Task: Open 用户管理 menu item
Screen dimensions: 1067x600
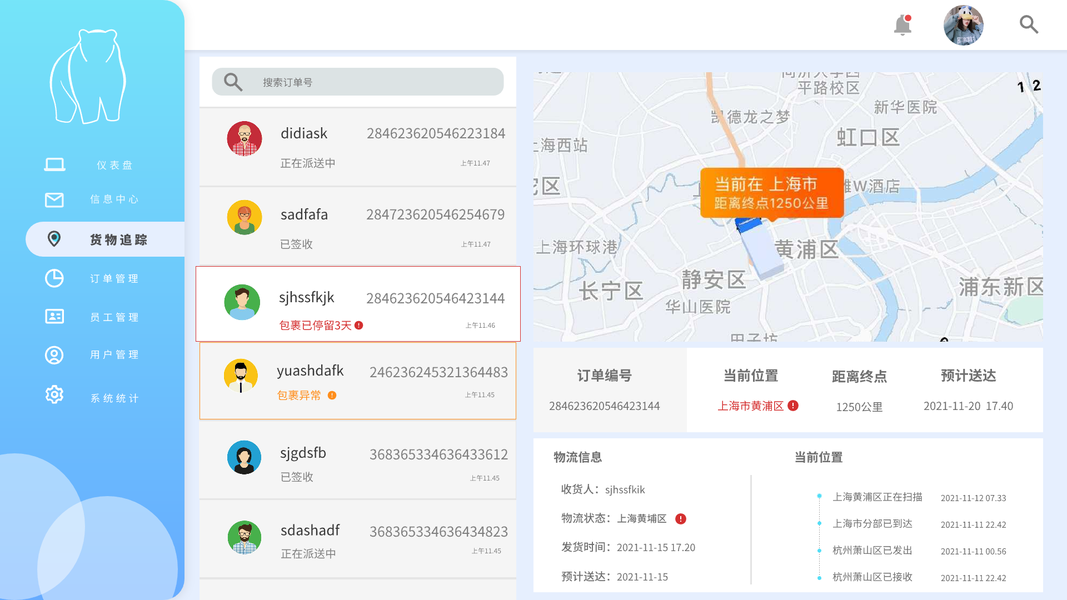Action: (x=114, y=354)
